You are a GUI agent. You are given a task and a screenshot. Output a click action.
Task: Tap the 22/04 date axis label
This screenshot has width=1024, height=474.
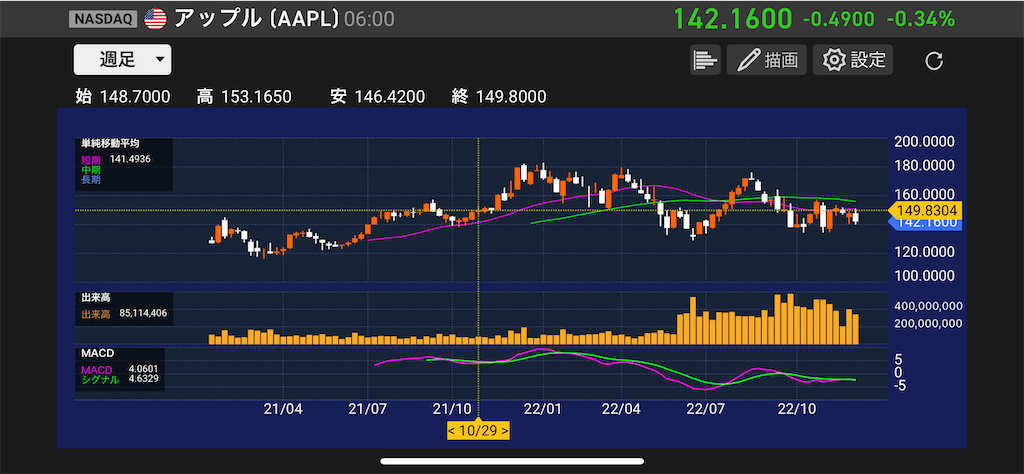coord(621,410)
